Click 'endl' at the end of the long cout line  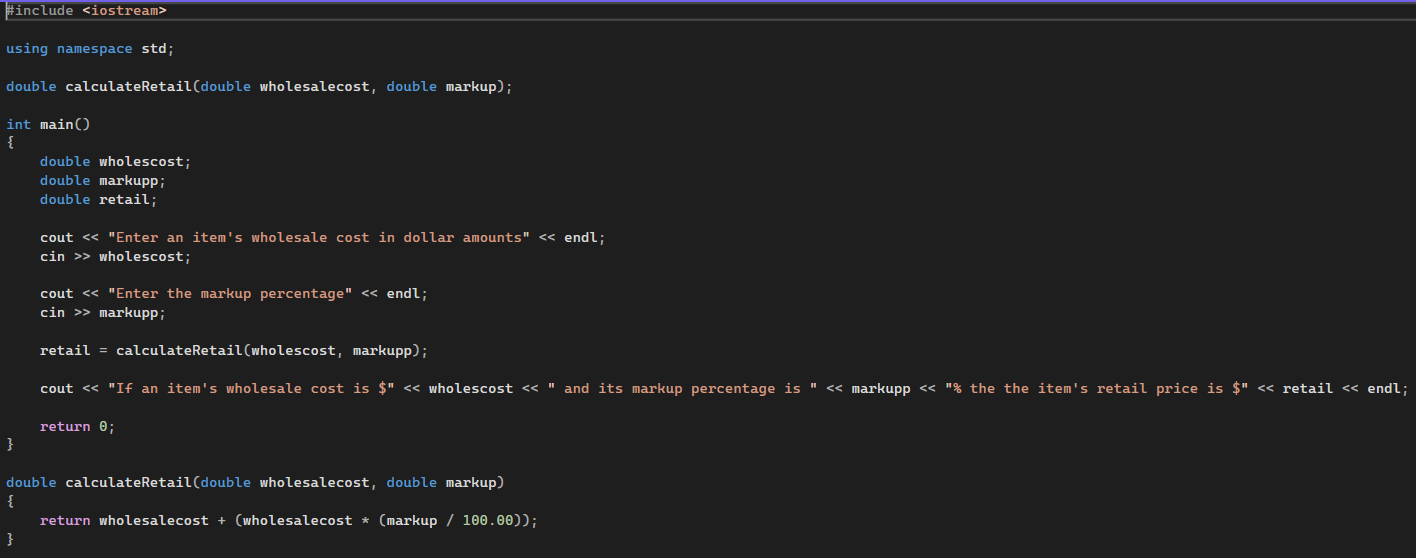pyautogui.click(x=1383, y=389)
